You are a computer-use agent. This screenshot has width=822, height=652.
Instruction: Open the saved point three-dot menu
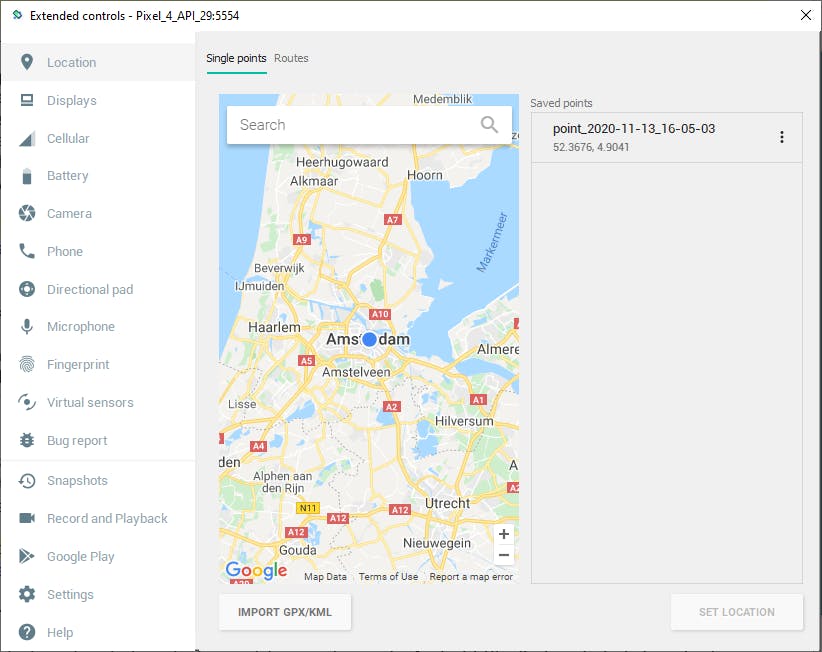pos(782,137)
